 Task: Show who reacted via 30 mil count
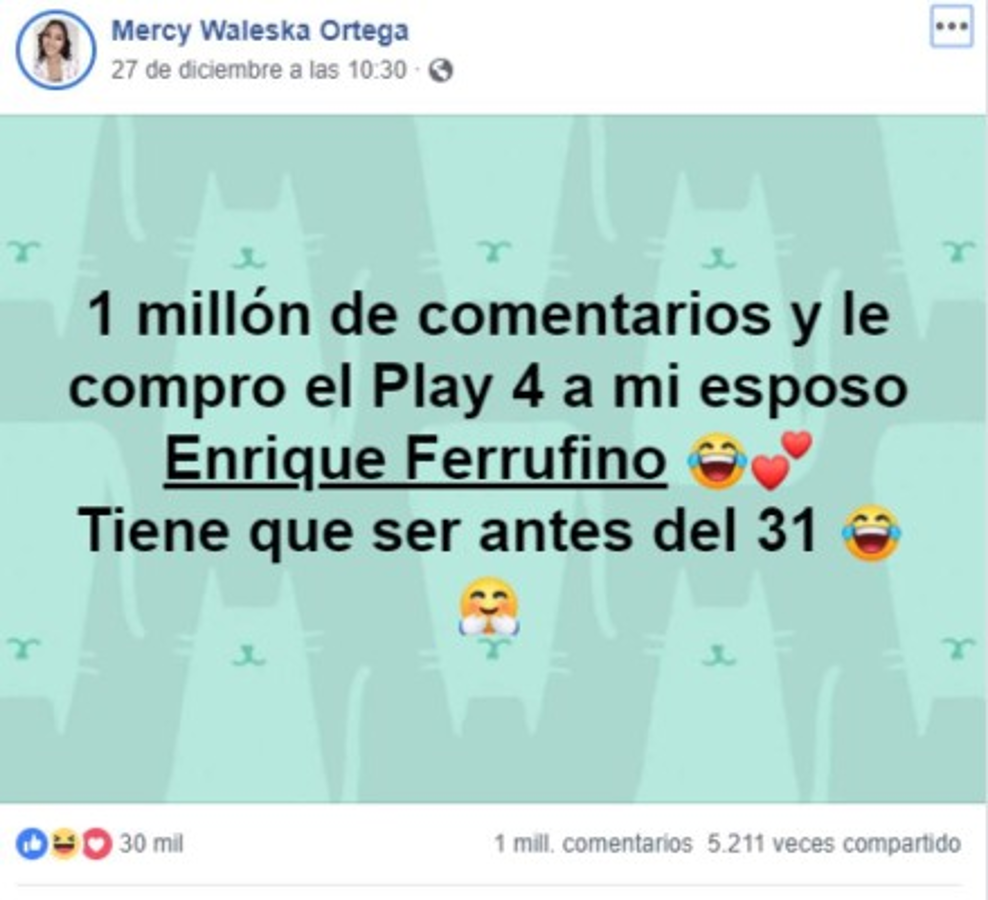pyautogui.click(x=151, y=843)
